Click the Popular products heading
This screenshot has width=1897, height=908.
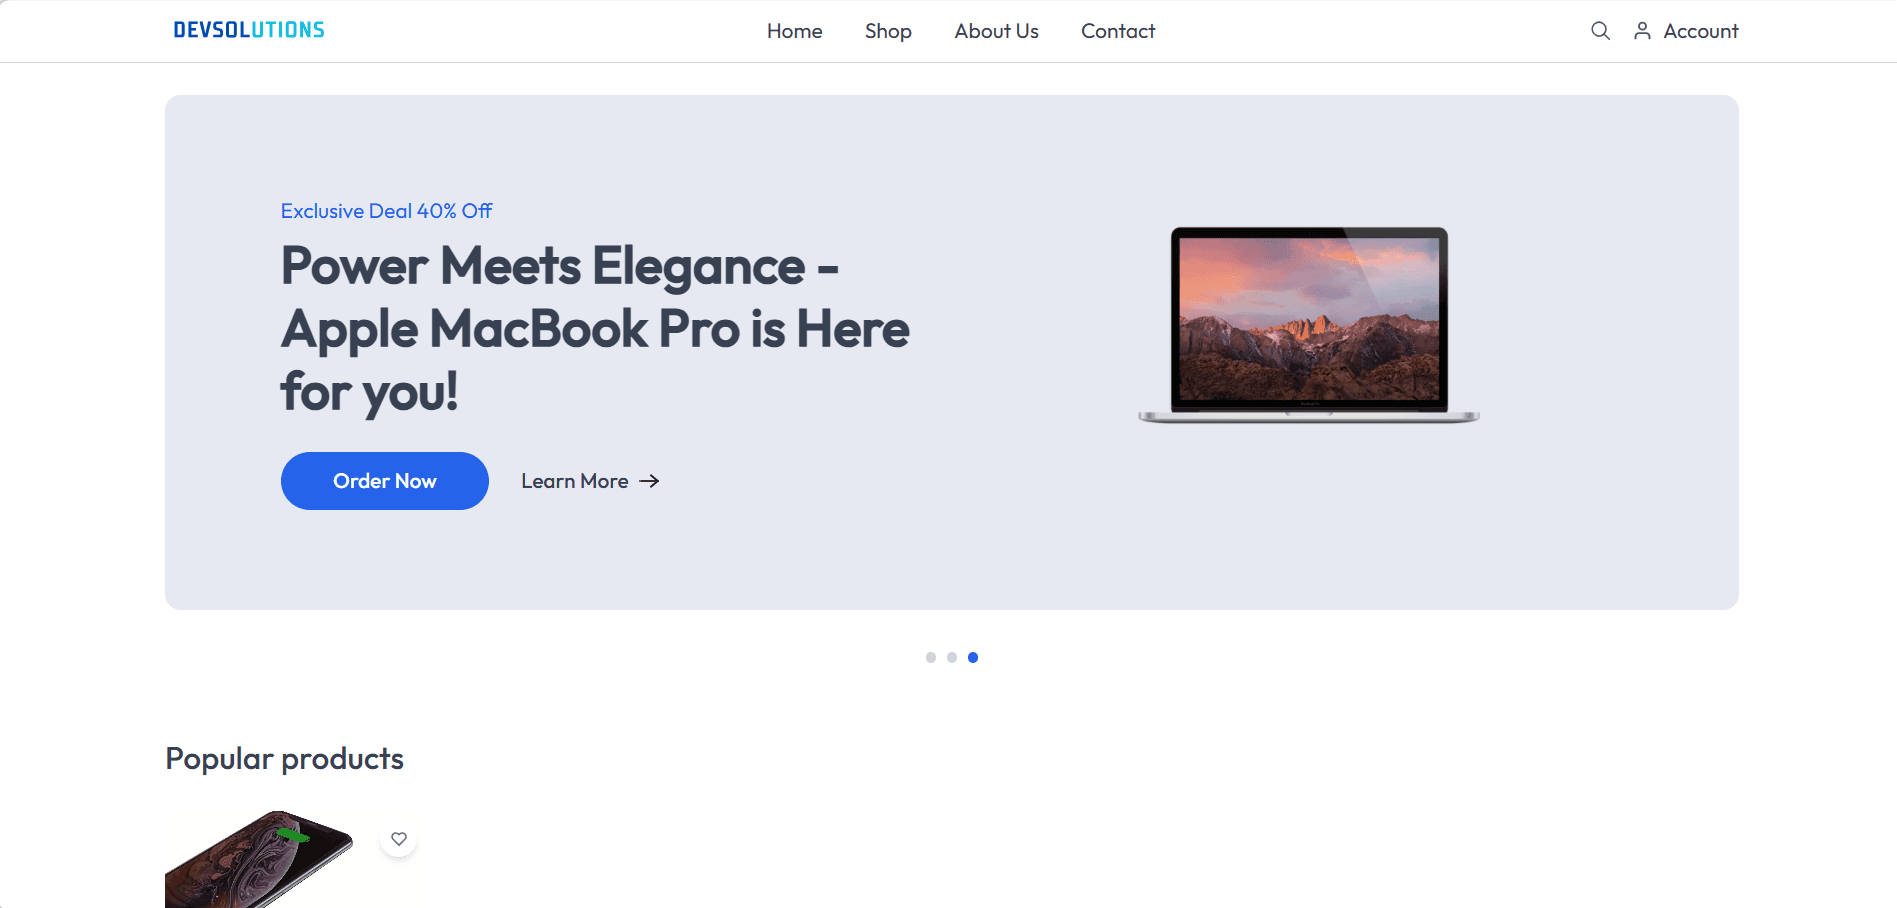coord(284,759)
